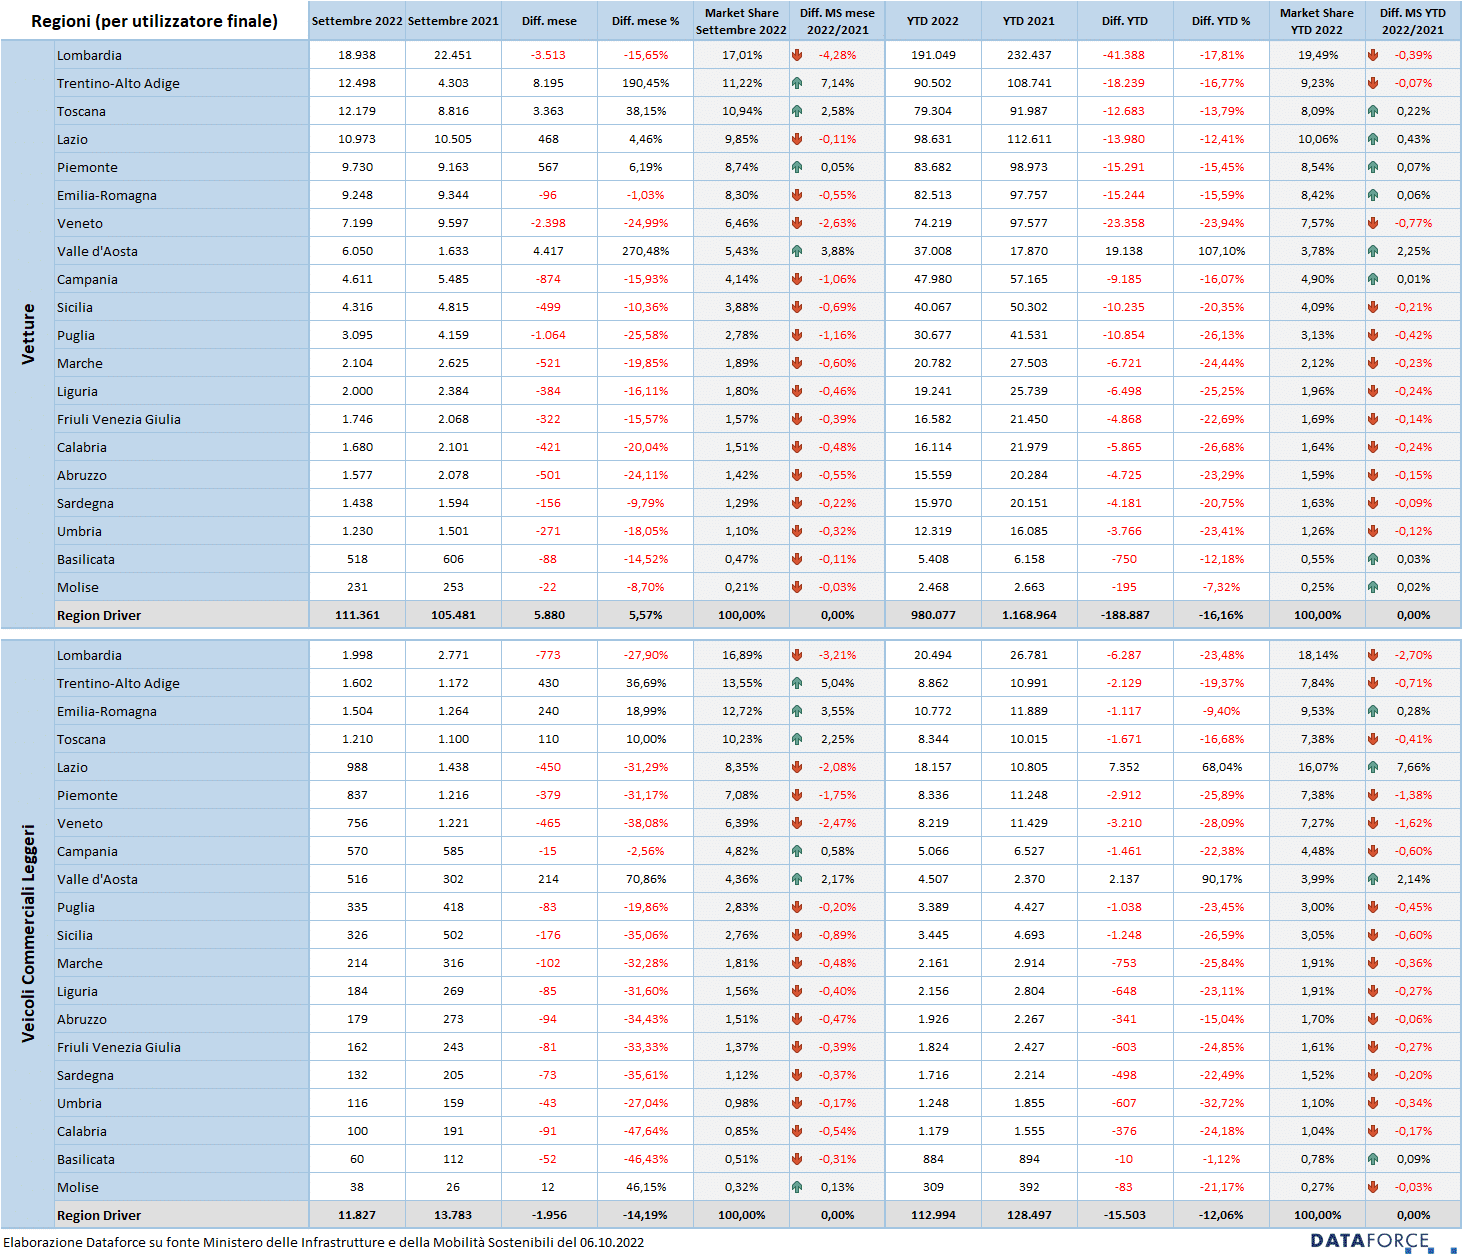Select the Vetture Region Driver total label

tap(99, 615)
